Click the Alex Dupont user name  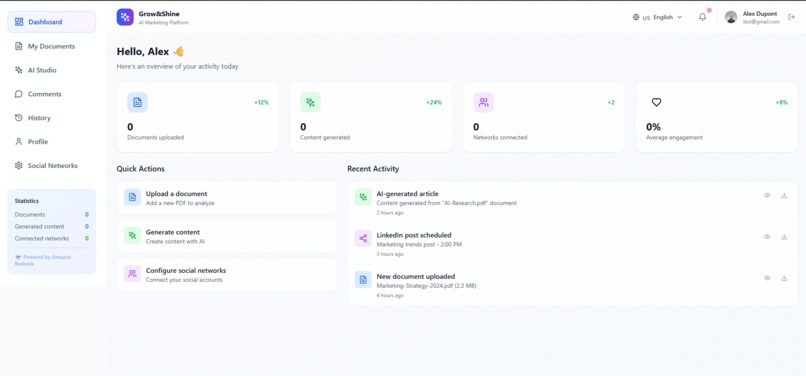tap(760, 14)
